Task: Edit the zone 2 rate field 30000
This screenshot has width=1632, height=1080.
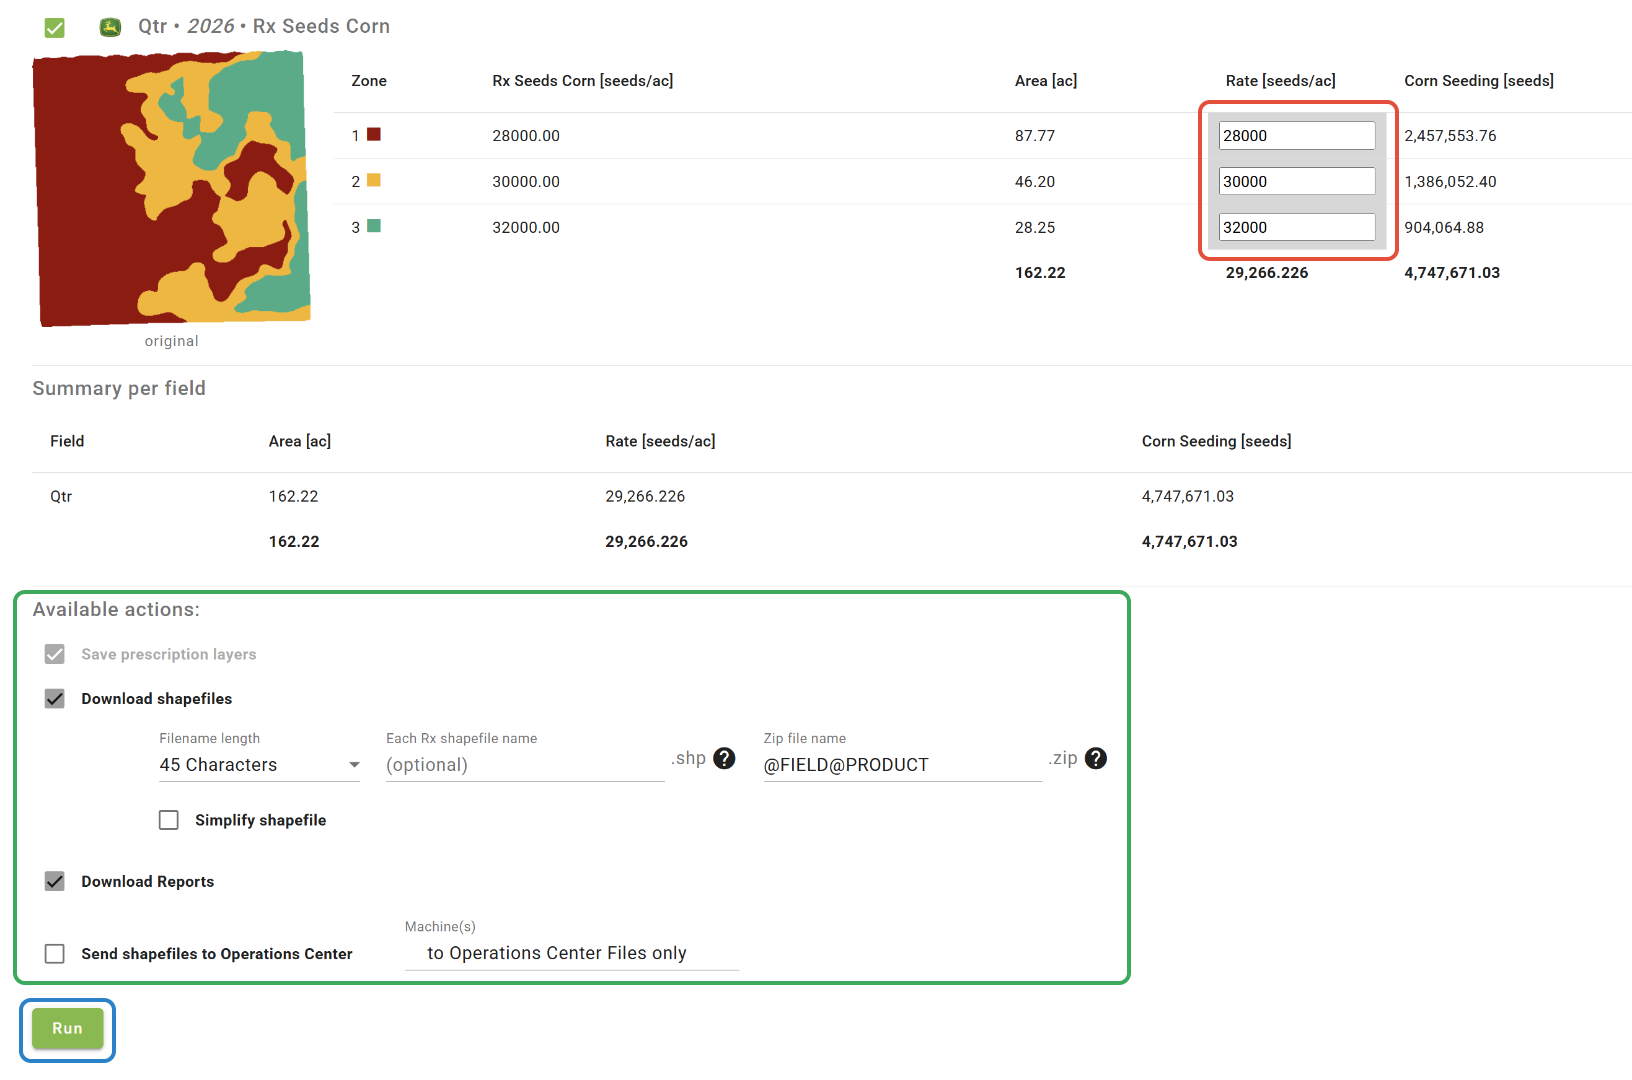Action: click(1296, 182)
